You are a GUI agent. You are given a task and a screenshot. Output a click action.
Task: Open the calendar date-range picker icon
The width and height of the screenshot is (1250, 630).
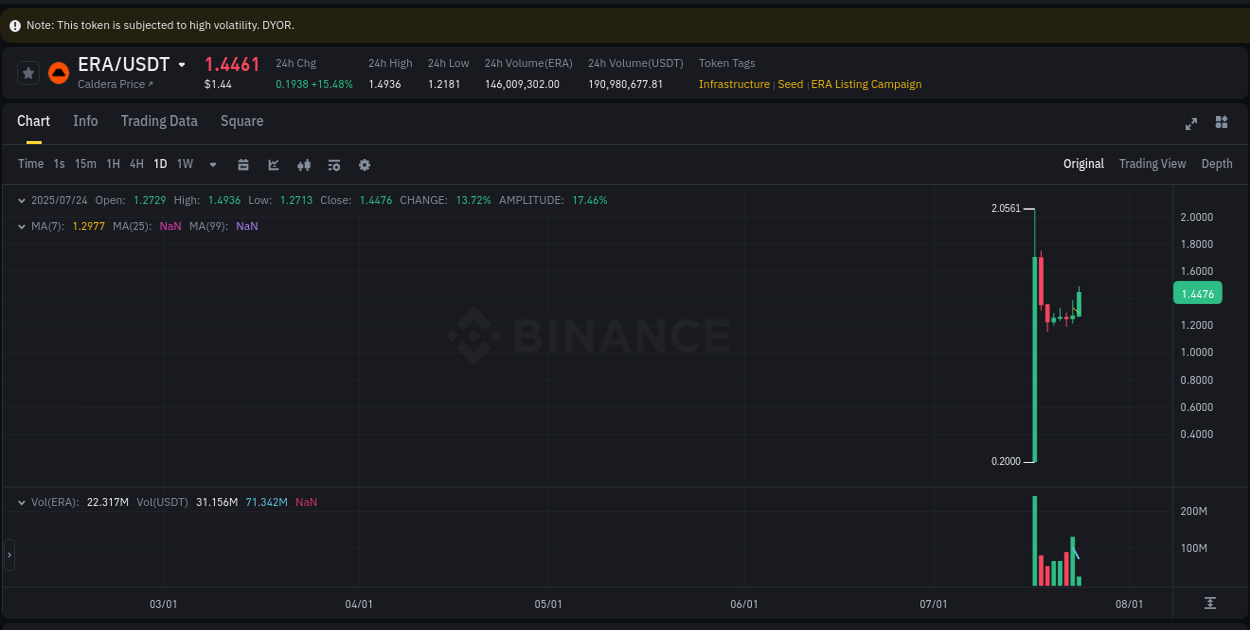tap(243, 164)
